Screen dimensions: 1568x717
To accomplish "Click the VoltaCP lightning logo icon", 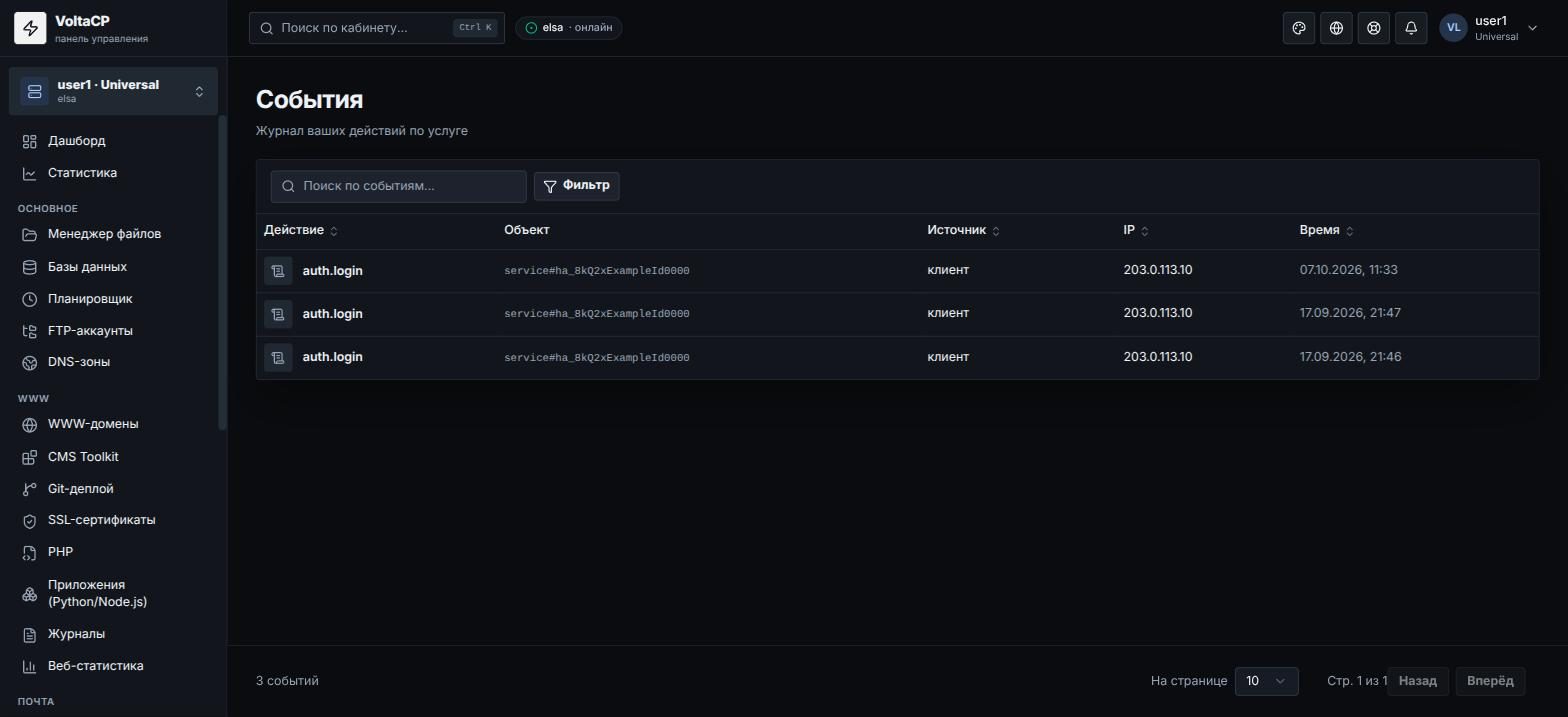I will (30, 28).
